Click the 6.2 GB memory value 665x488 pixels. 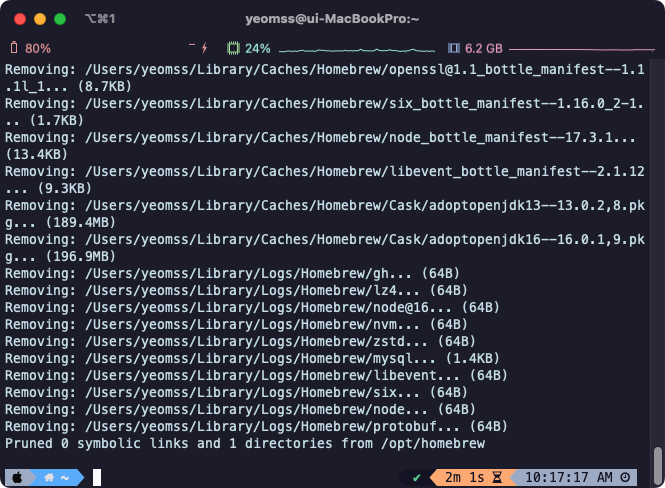484,48
